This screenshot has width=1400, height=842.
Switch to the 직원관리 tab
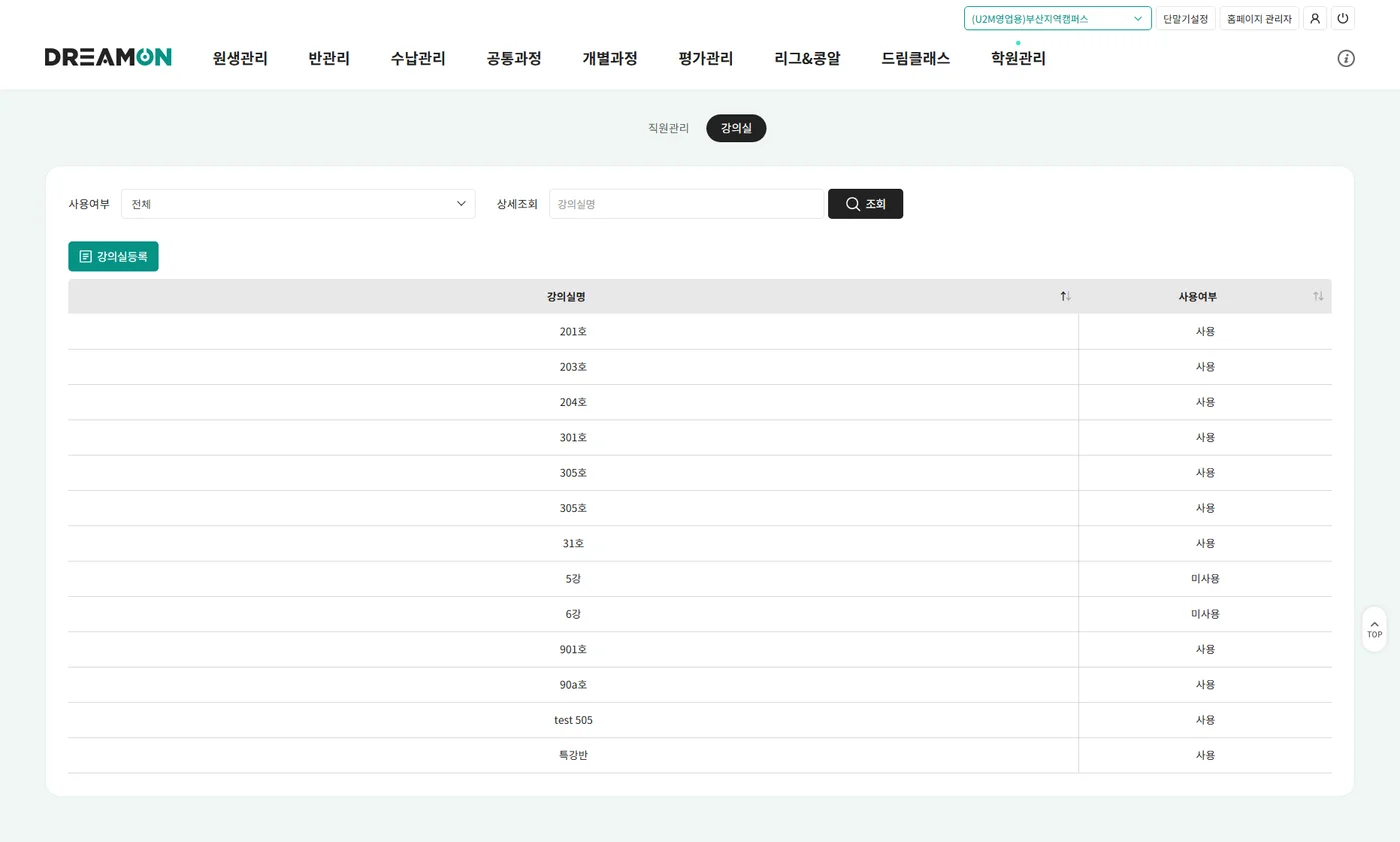click(x=668, y=128)
